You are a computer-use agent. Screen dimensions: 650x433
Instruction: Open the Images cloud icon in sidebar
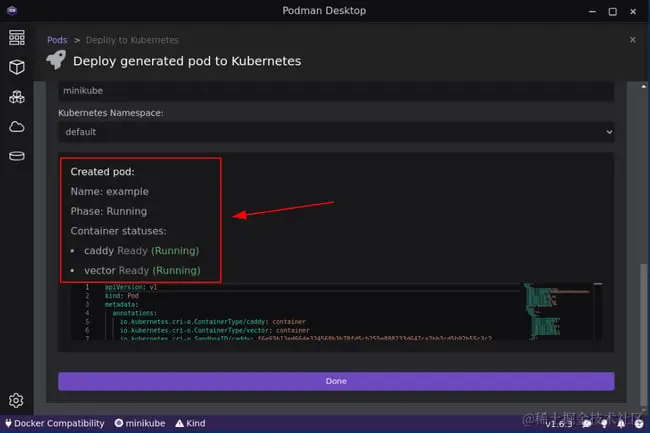[17, 126]
